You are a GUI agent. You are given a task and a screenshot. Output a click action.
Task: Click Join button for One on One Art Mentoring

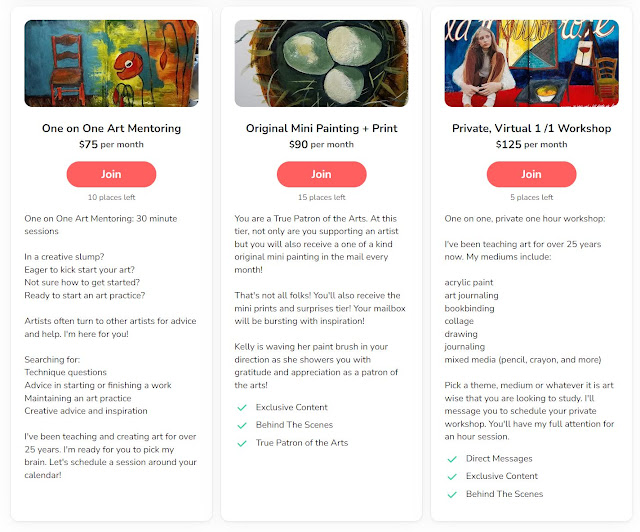pos(111,174)
